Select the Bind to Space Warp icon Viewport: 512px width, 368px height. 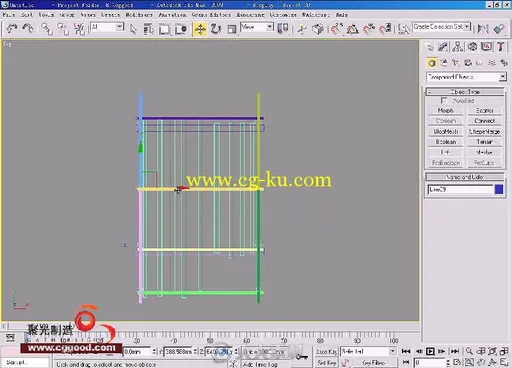point(79,29)
